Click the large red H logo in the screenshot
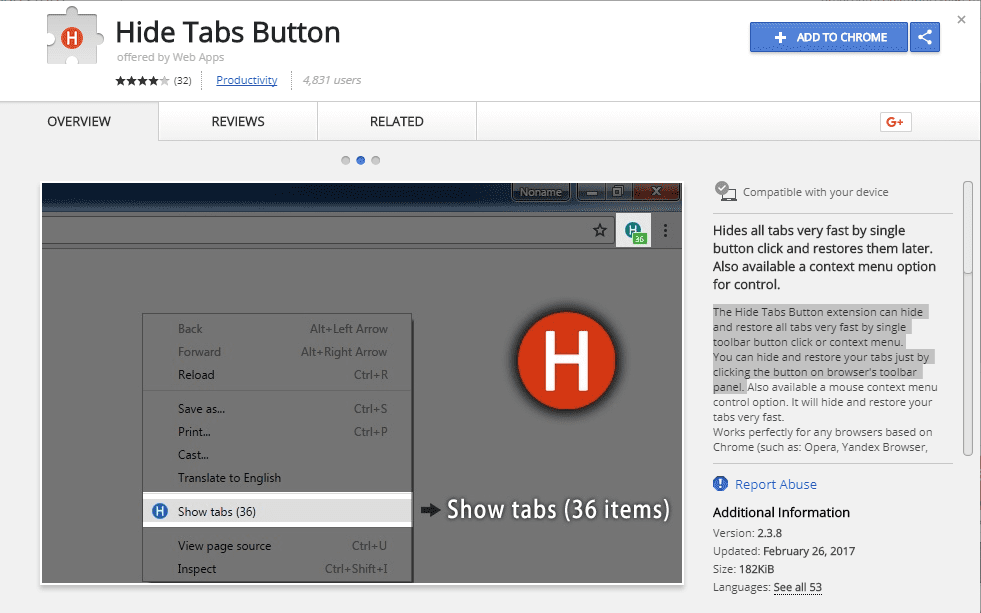Viewport: 981px width, 613px height. click(567, 361)
